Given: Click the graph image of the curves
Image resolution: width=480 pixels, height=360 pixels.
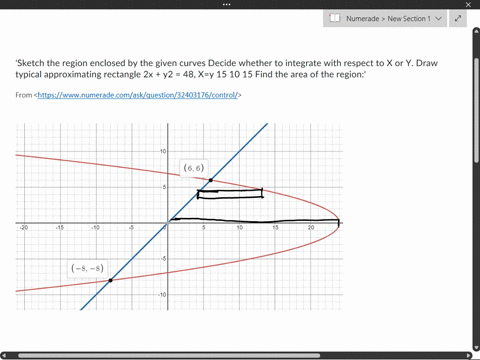Looking at the screenshot, I should (179, 217).
